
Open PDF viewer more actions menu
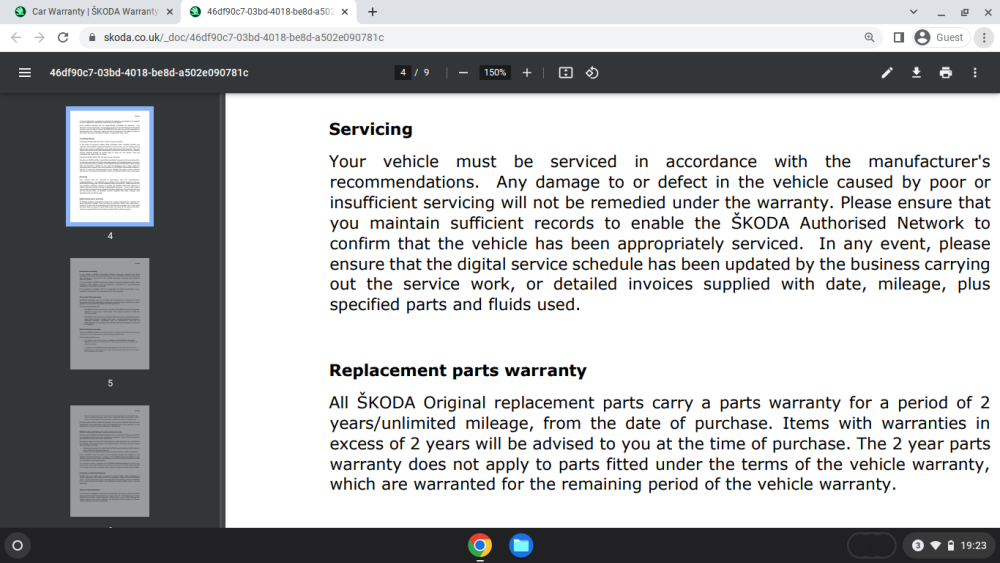tap(975, 73)
